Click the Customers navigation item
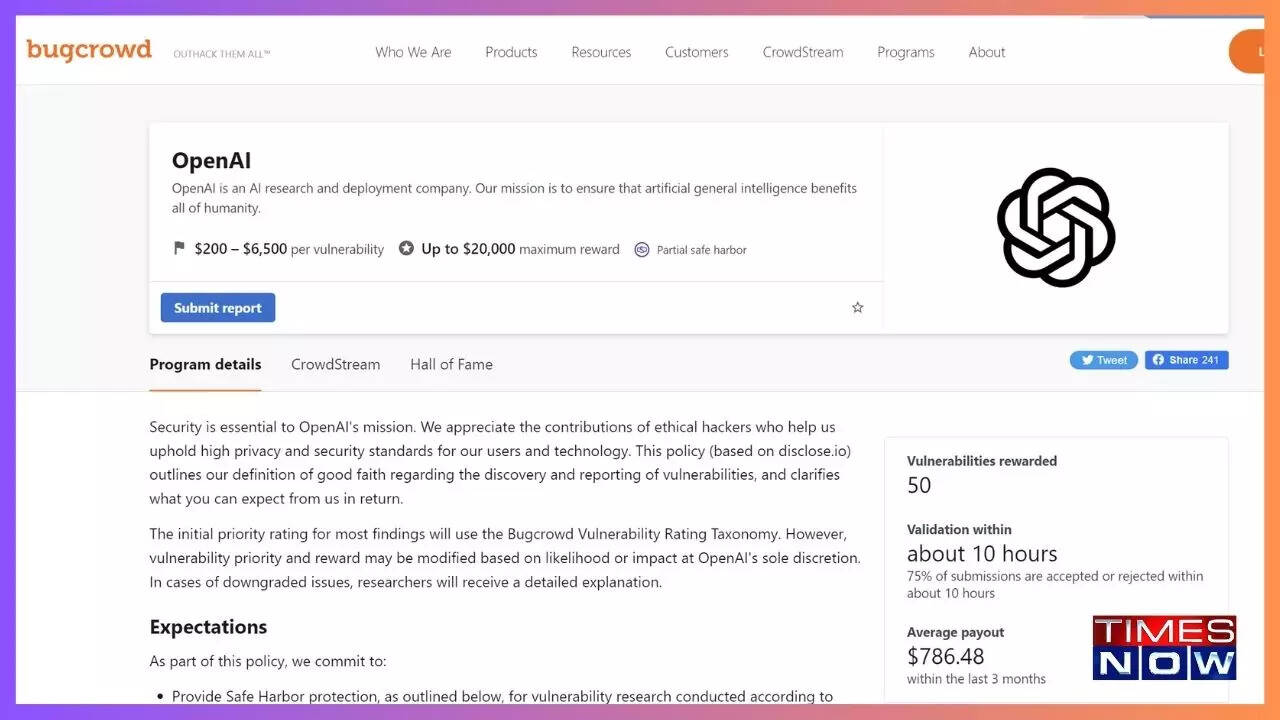 click(x=696, y=52)
